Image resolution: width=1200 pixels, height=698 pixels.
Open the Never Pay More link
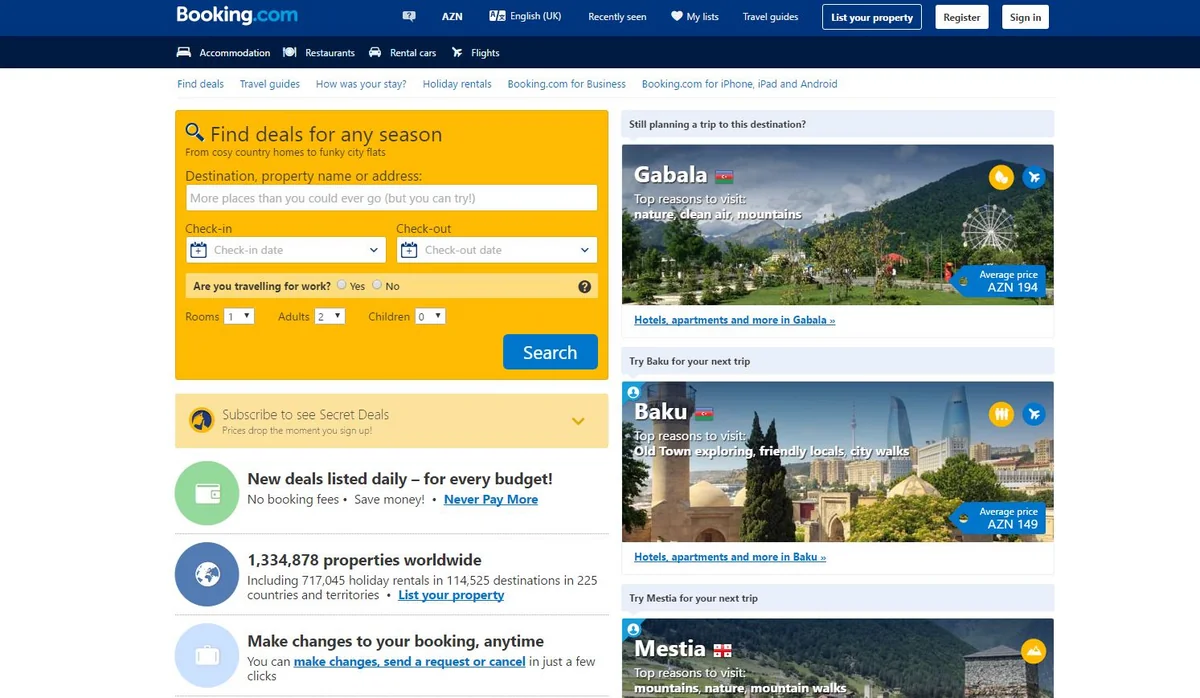point(491,499)
